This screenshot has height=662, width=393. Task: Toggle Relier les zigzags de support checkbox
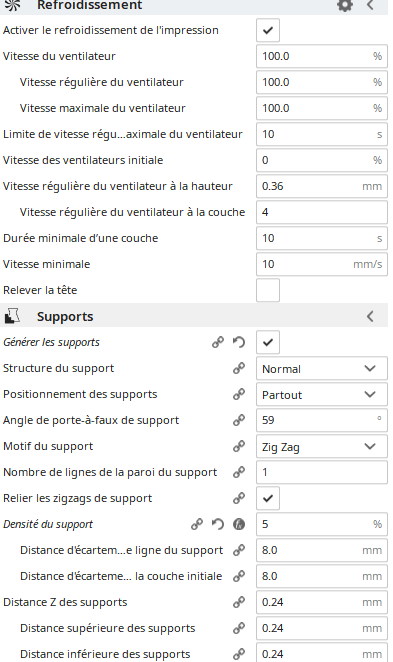(x=268, y=498)
